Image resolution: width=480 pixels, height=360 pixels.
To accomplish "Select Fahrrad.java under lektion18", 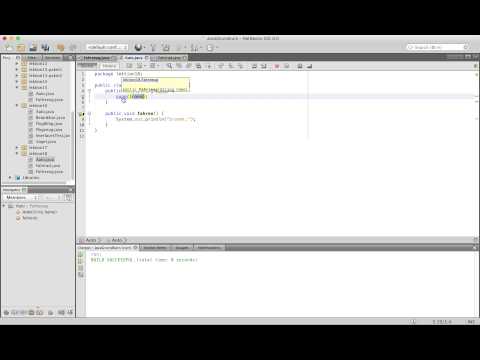I will 48,166.
